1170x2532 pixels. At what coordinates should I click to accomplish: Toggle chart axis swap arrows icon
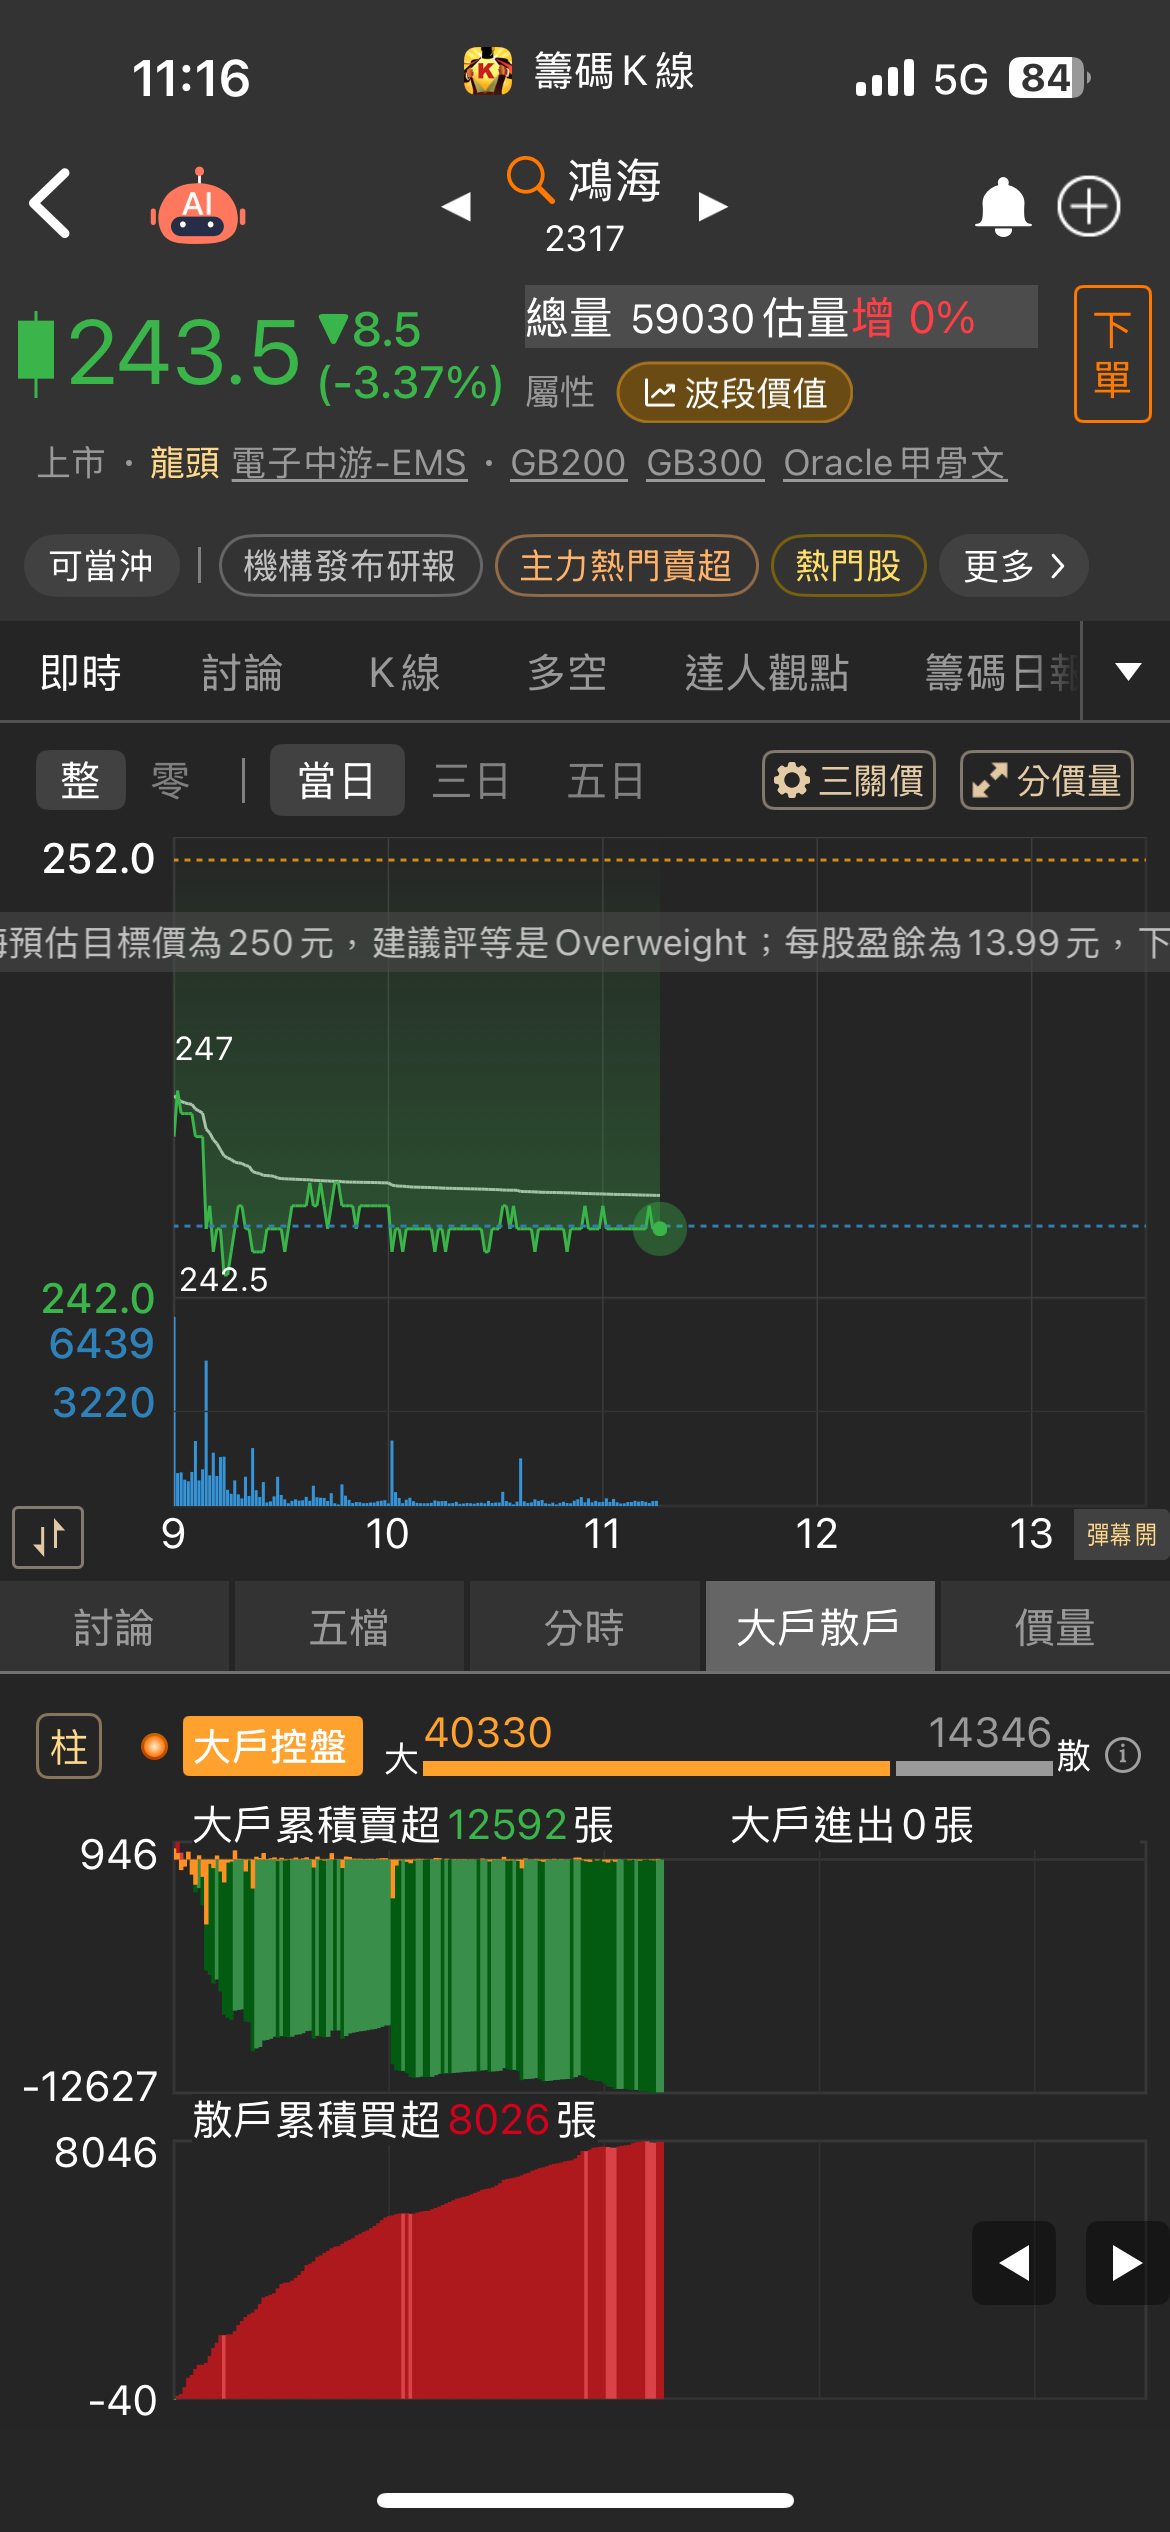pos(48,1537)
